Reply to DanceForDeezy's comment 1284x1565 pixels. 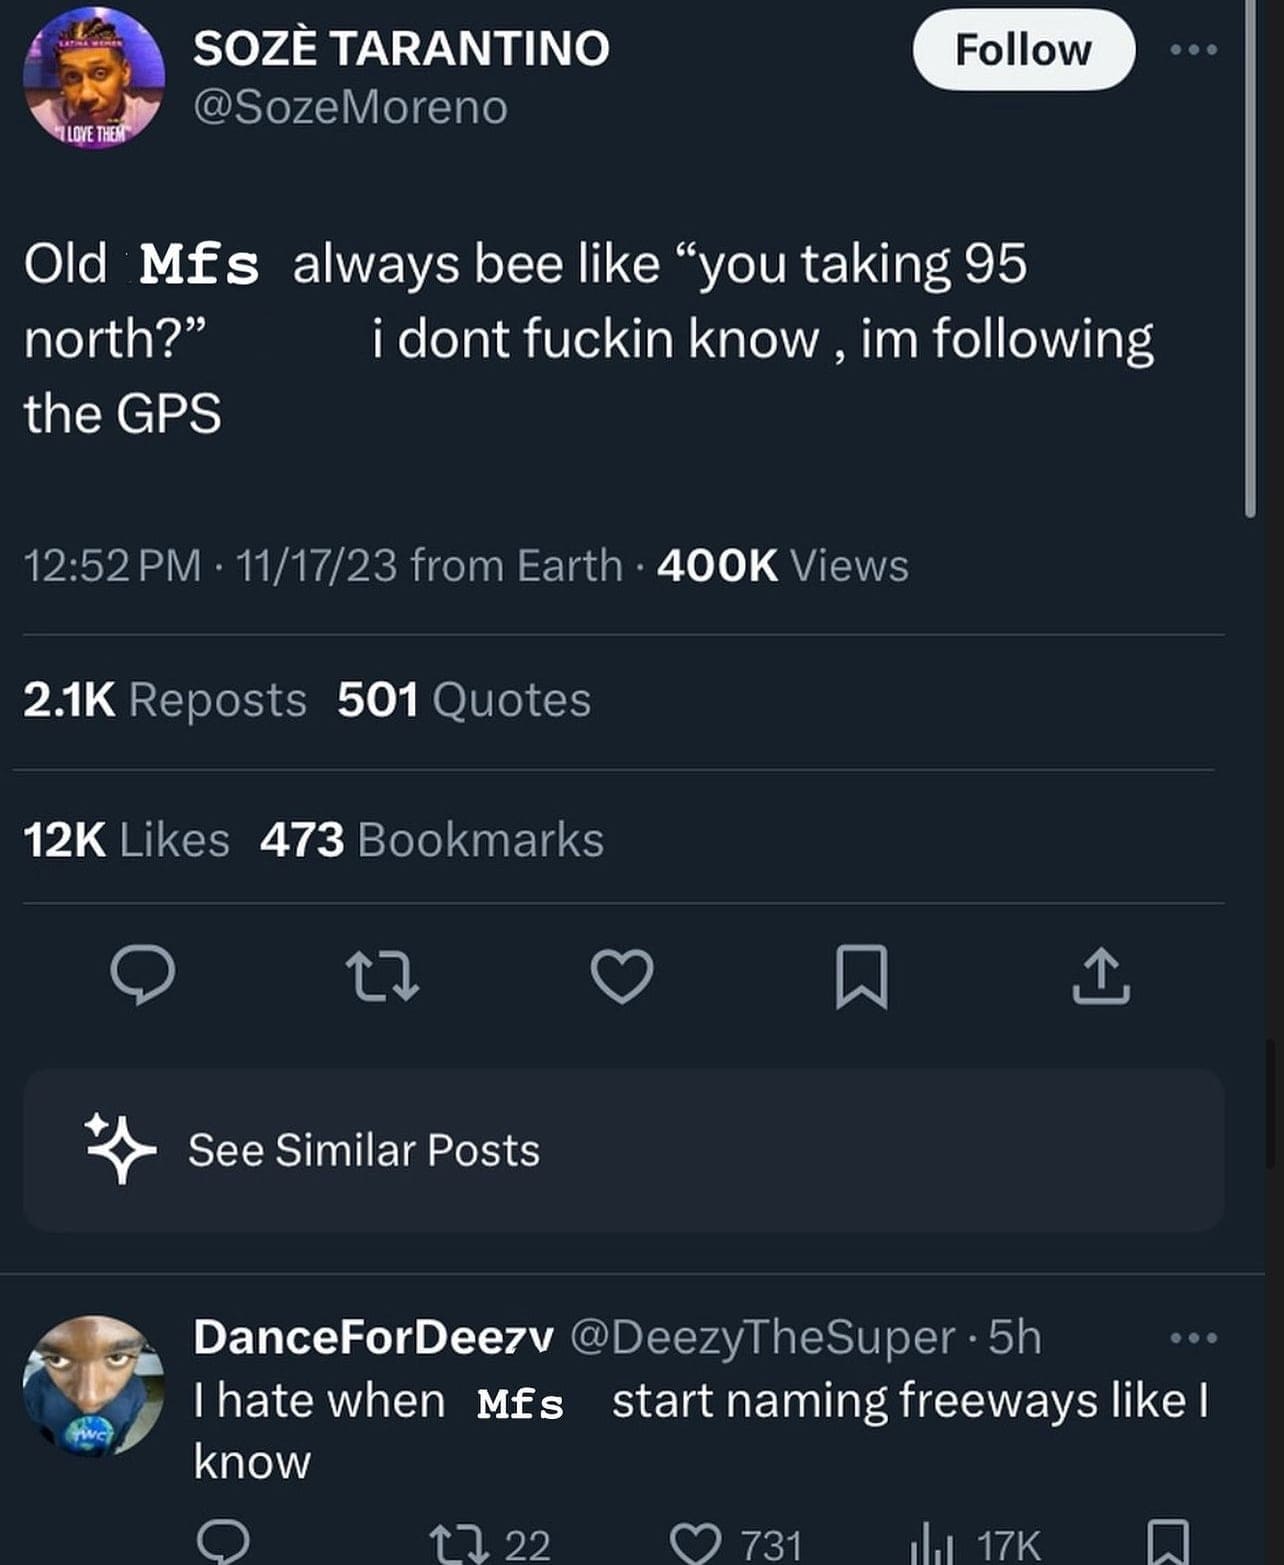pos(222,1542)
